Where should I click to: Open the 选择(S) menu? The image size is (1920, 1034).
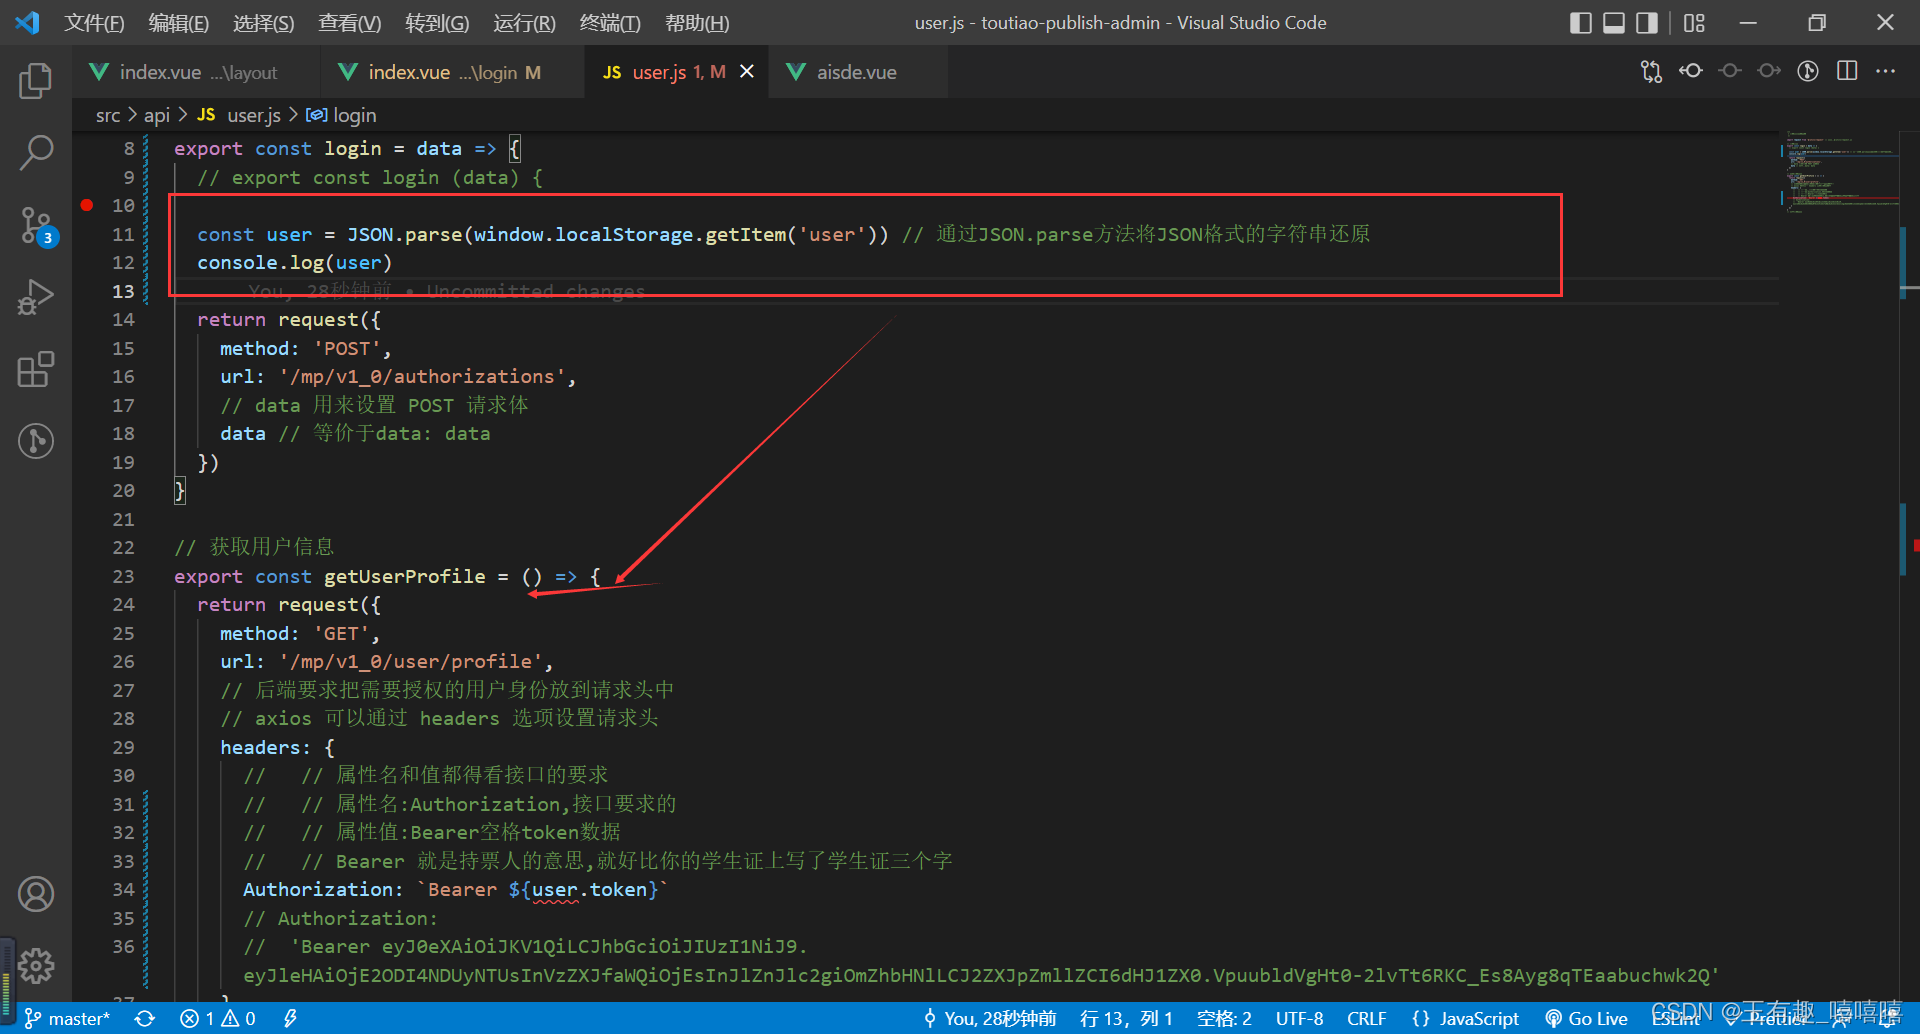tap(263, 23)
